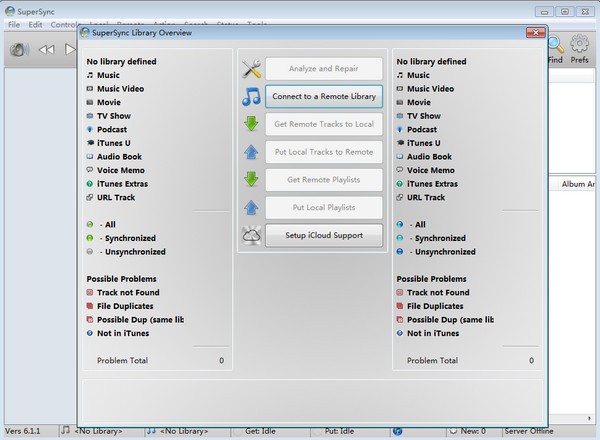This screenshot has width=600, height=440.
Task: Click main window horizontal scrollbar right arrow
Action: pos(589,418)
